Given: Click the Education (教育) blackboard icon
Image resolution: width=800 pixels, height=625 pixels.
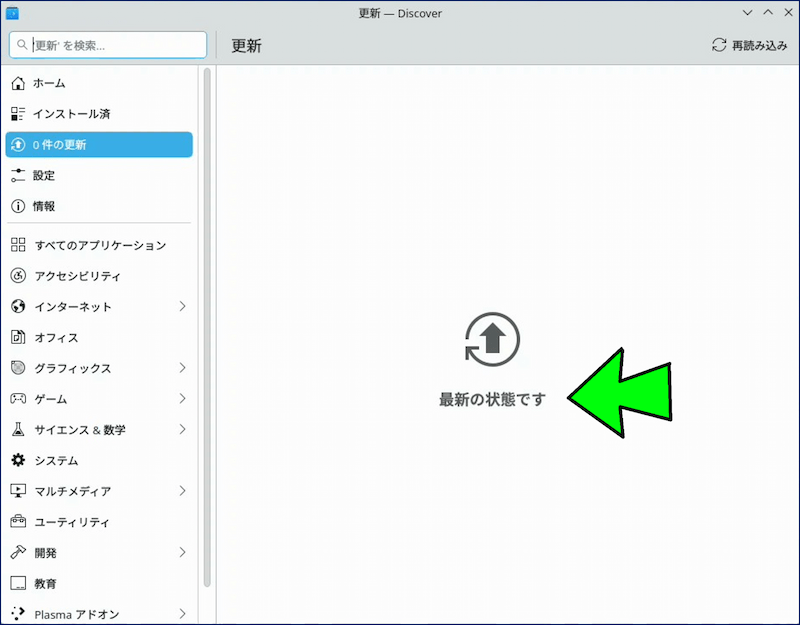Looking at the screenshot, I should click(18, 583).
